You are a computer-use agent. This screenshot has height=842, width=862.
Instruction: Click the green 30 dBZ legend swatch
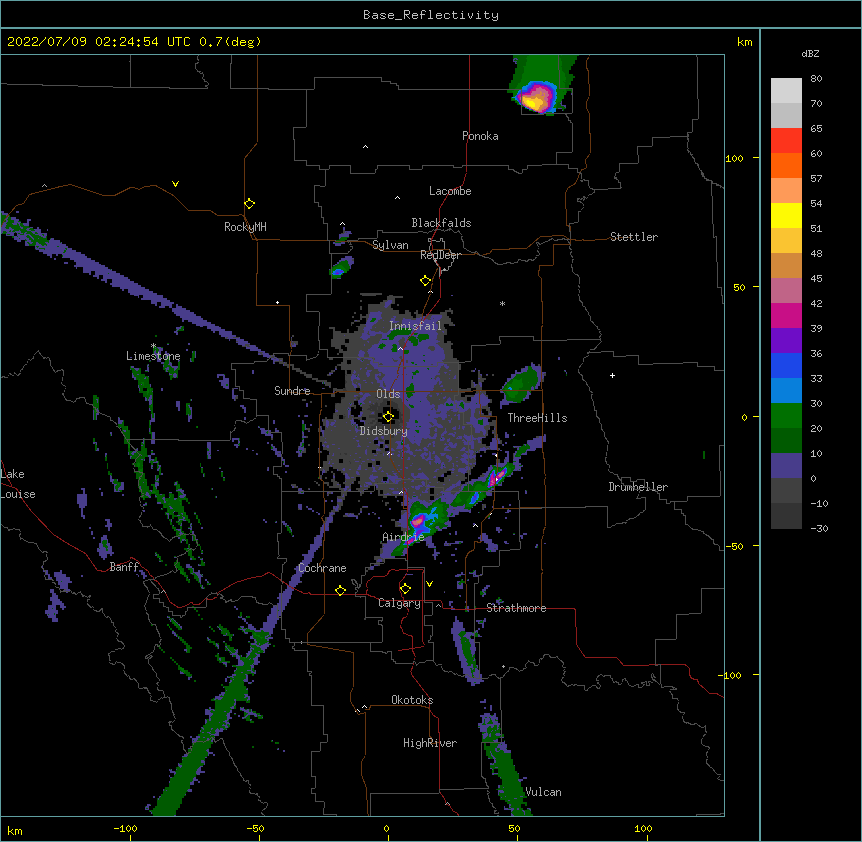(x=786, y=416)
